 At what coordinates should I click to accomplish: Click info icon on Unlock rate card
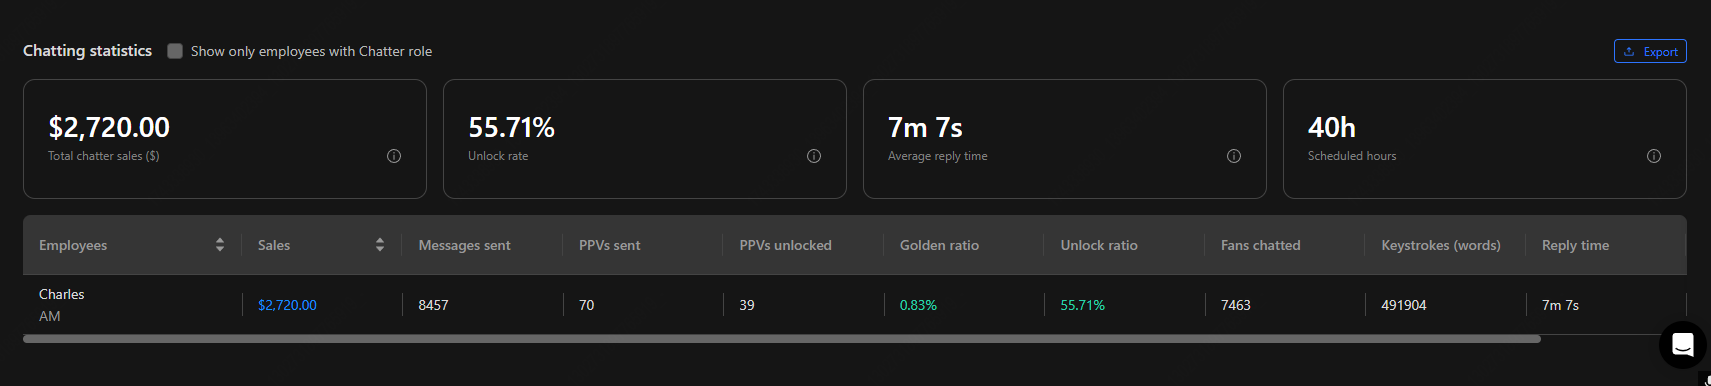coord(814,156)
